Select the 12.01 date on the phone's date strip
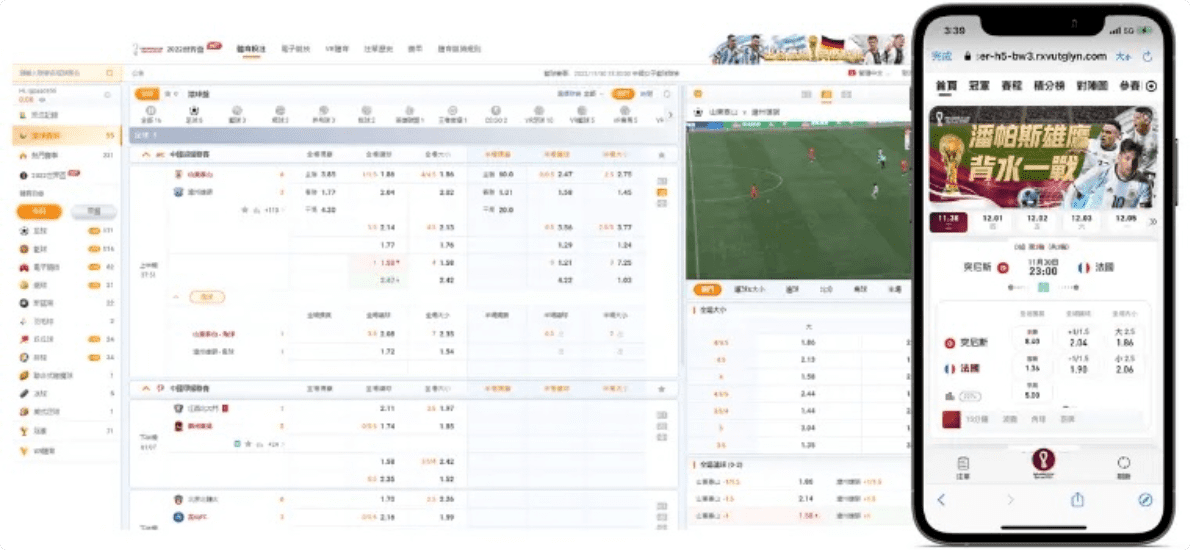The height and width of the screenshot is (550, 1190). (992, 220)
